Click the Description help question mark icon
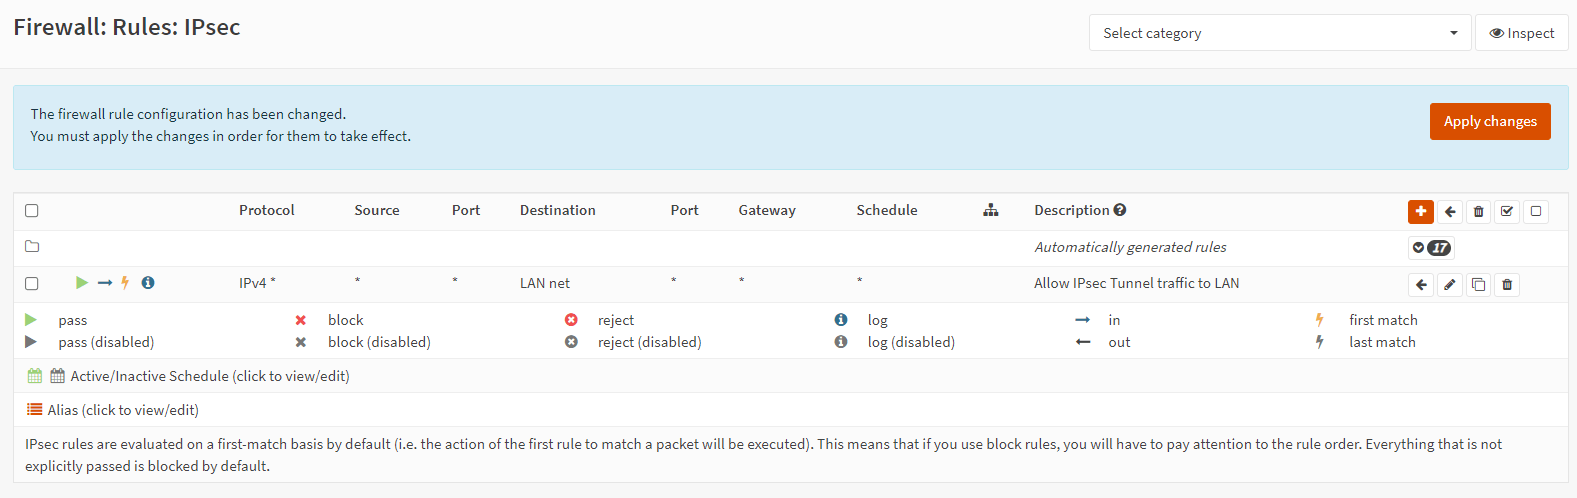 pos(1120,210)
